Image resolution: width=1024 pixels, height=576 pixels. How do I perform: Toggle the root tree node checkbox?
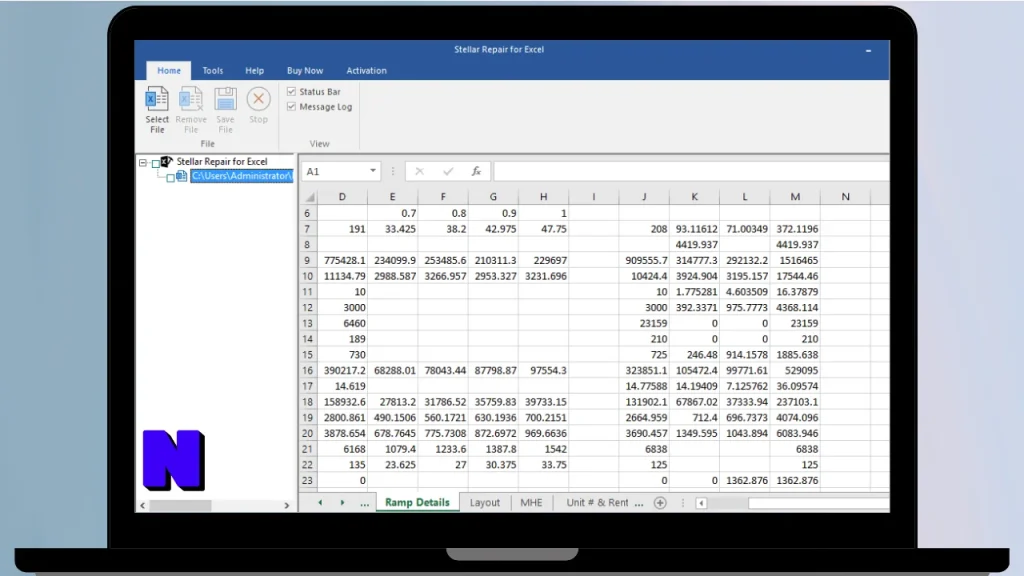(155, 163)
